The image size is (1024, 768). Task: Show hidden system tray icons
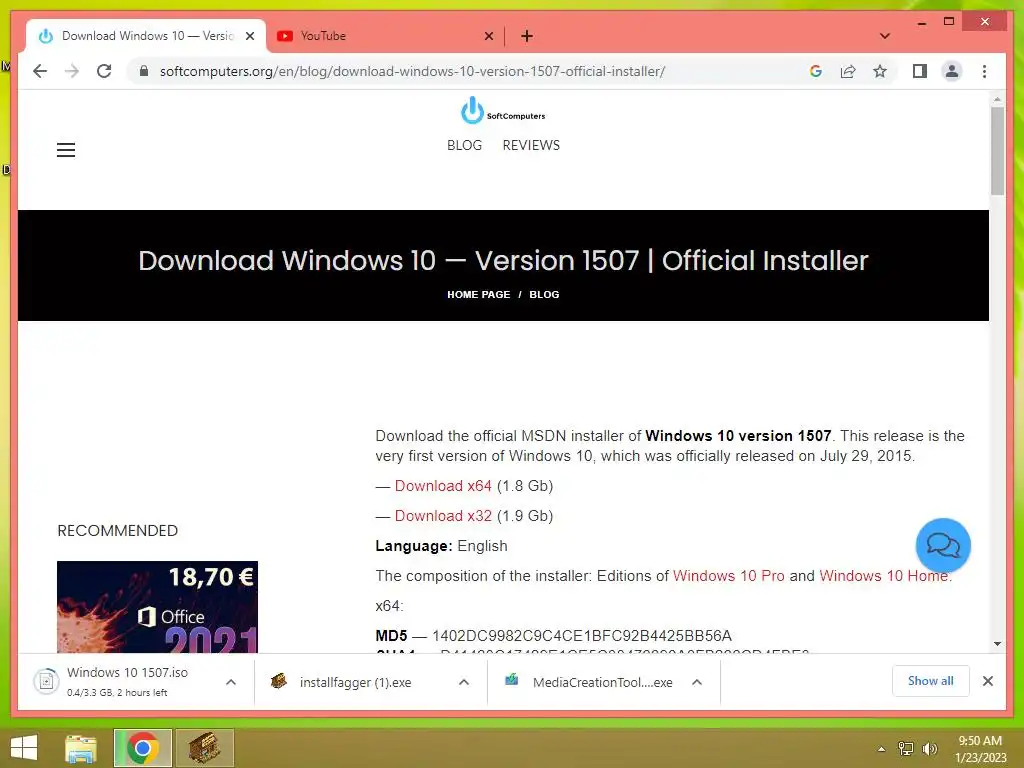pyautogui.click(x=882, y=749)
